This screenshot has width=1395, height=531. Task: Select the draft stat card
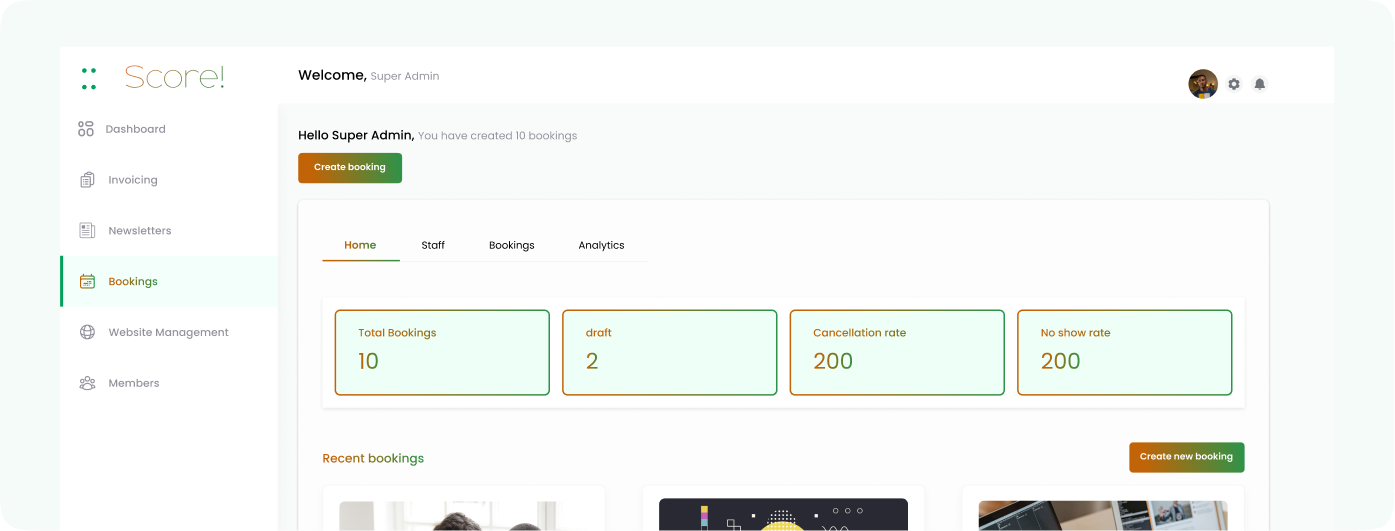(670, 352)
